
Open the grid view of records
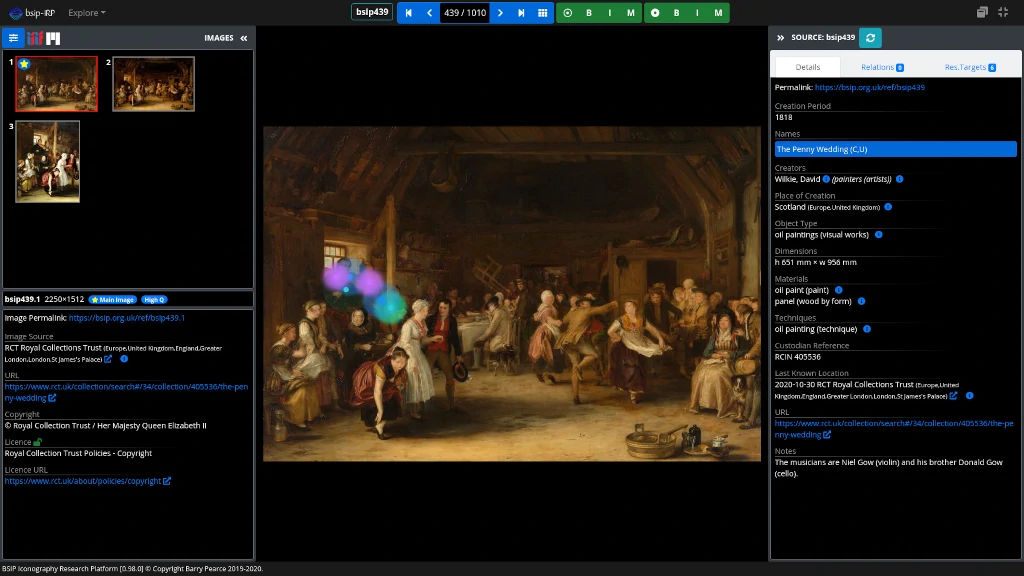pyautogui.click(x=542, y=13)
